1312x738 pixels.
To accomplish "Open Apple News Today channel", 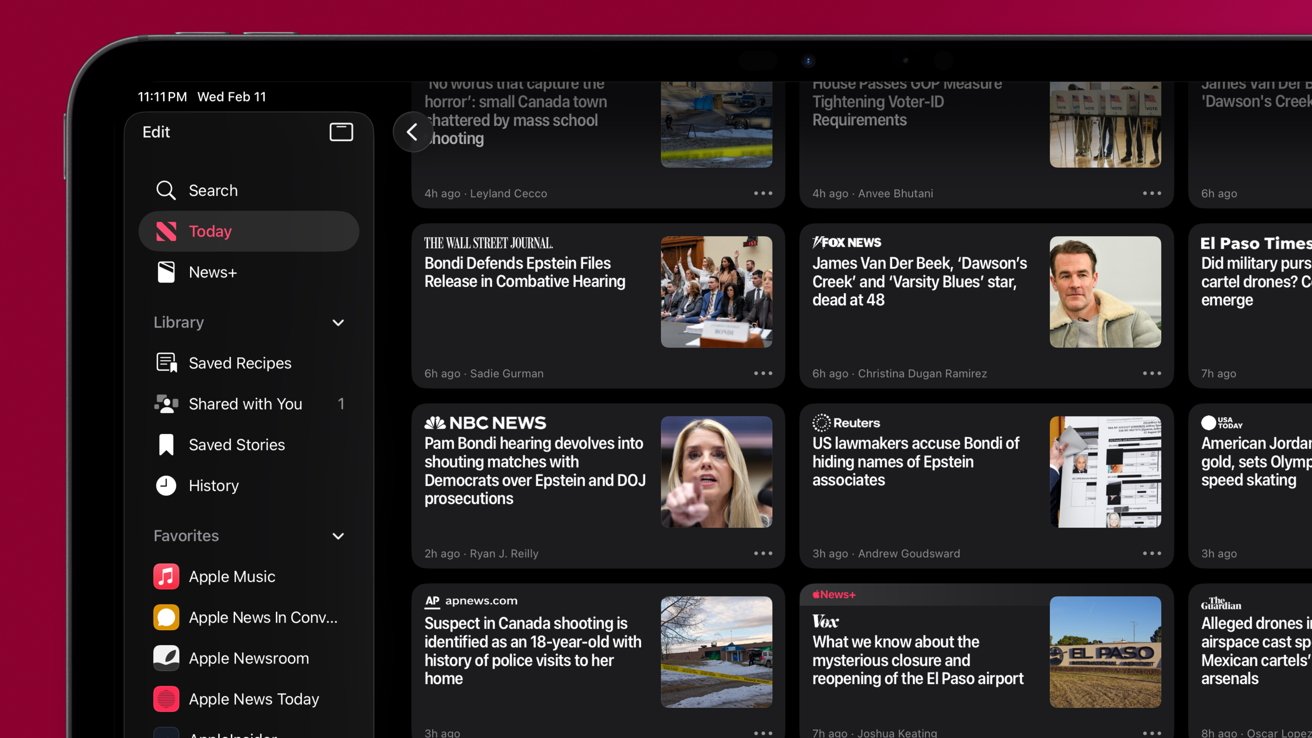I will [253, 699].
